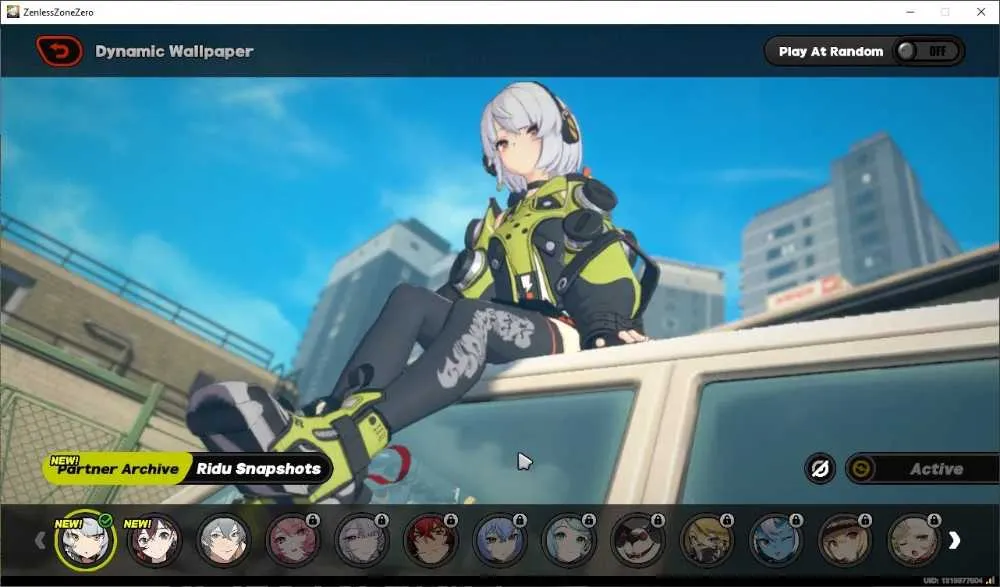Pick the locked pink-haired character avatar
1000x587 pixels.
point(292,540)
